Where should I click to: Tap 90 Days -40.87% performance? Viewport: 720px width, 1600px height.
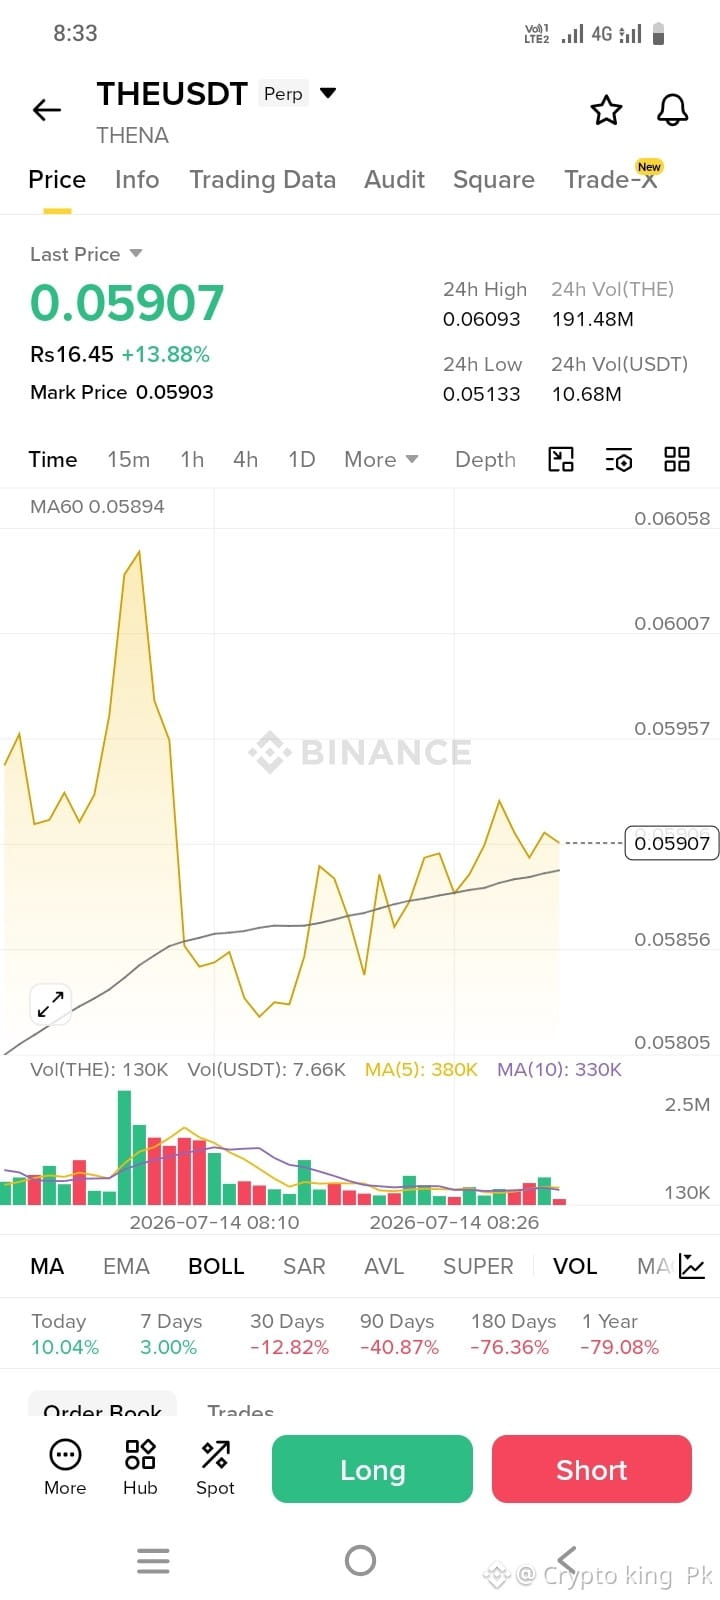click(x=399, y=1334)
